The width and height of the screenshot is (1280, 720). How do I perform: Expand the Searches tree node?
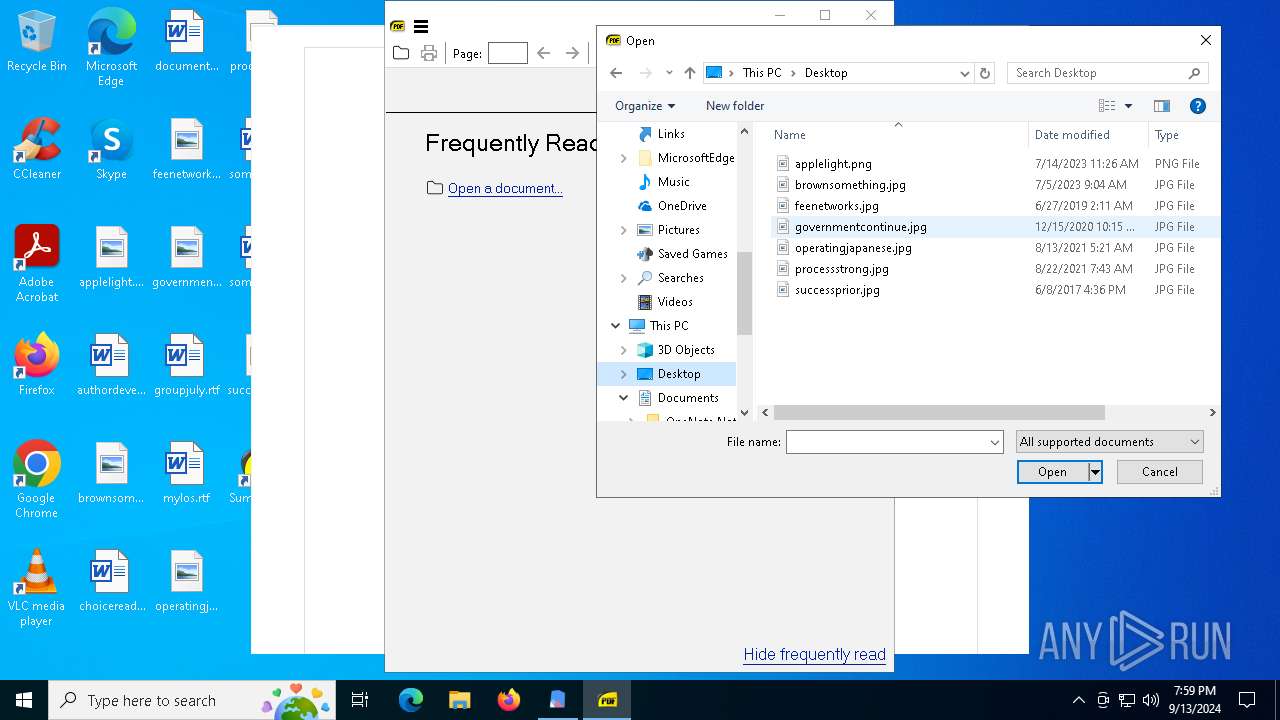click(624, 278)
